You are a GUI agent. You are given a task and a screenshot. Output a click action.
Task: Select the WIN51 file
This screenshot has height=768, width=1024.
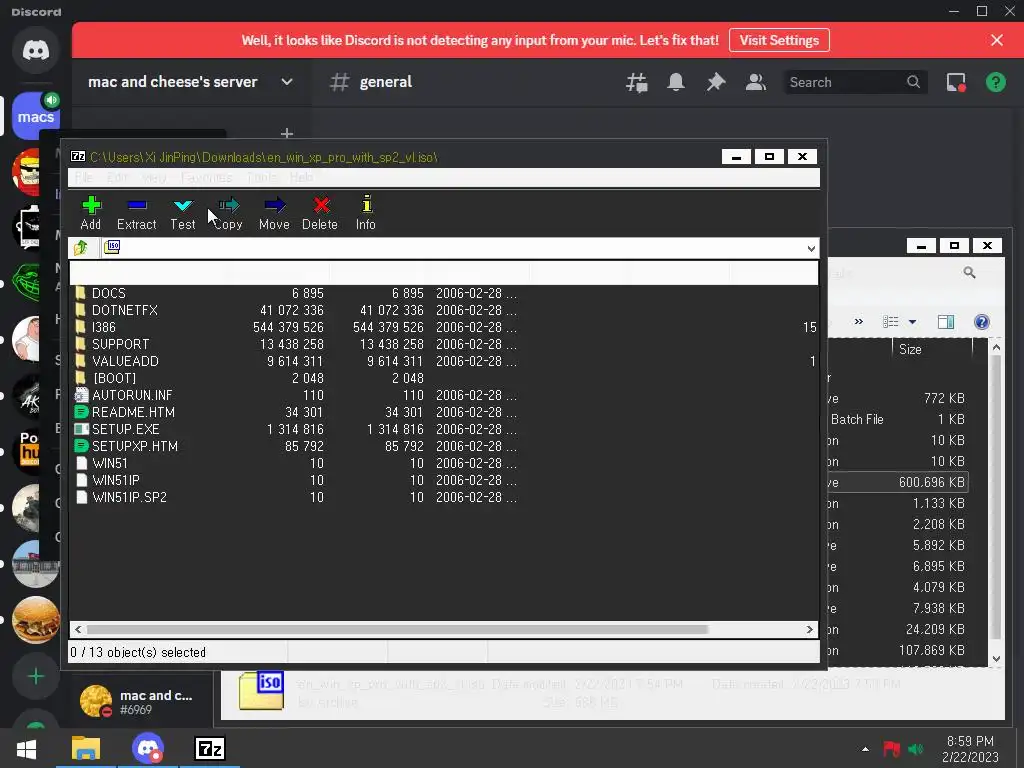[x=110, y=463]
